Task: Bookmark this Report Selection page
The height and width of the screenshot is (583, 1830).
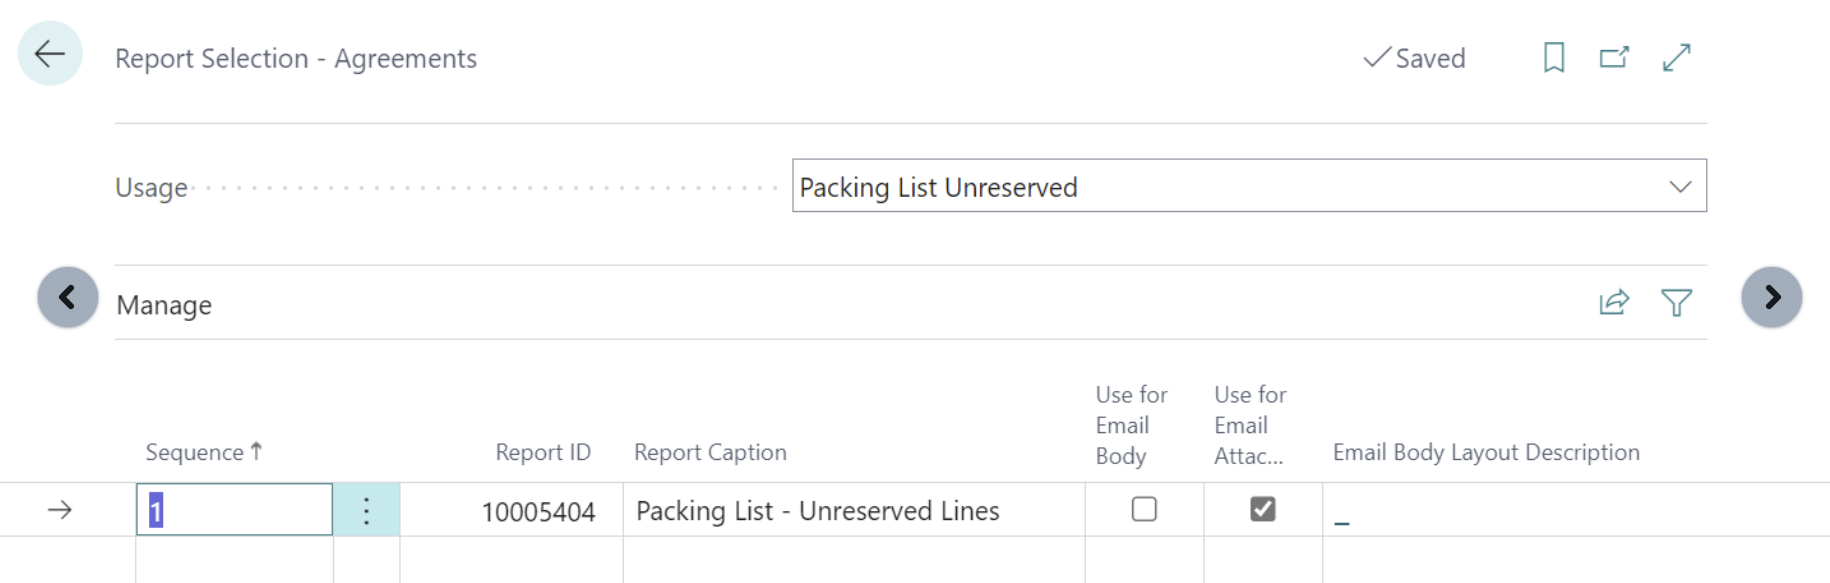Action: (x=1553, y=58)
